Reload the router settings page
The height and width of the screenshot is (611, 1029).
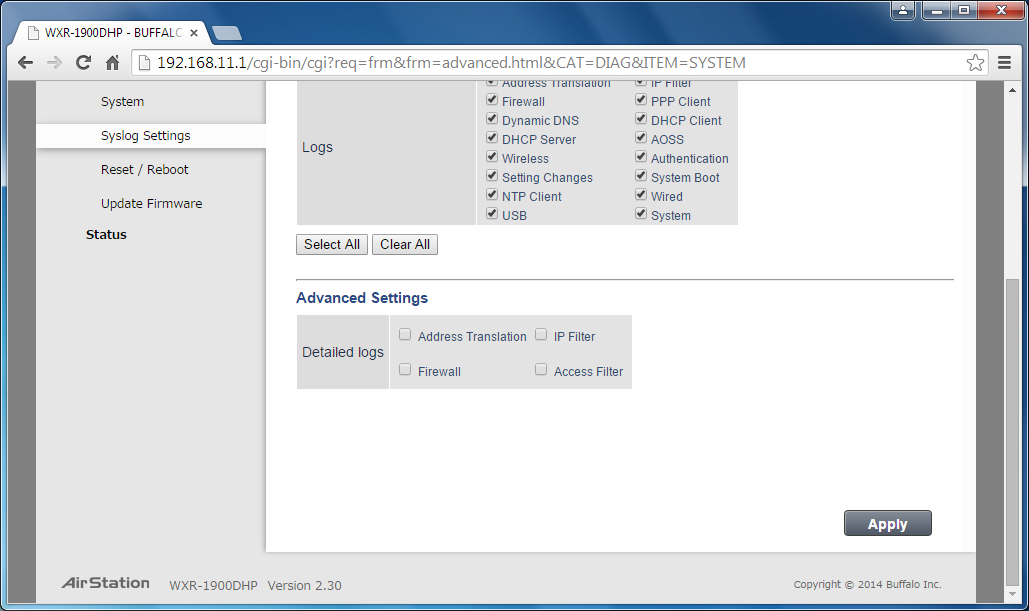pos(83,62)
